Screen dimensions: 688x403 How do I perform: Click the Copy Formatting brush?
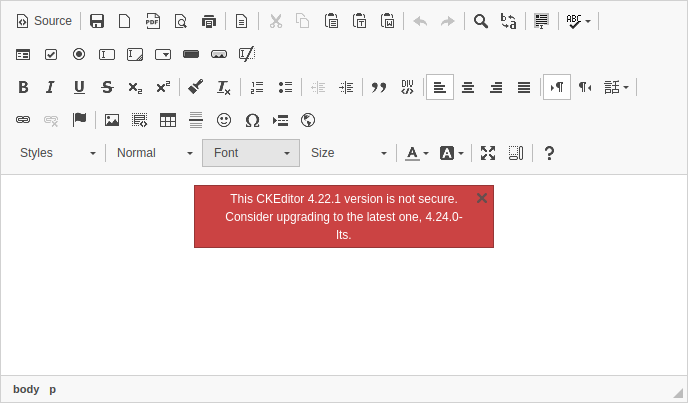196,87
